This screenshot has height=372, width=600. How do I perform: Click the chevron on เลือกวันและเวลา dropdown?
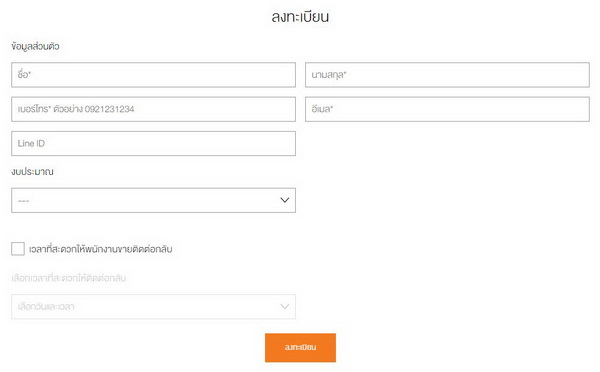[x=284, y=307]
